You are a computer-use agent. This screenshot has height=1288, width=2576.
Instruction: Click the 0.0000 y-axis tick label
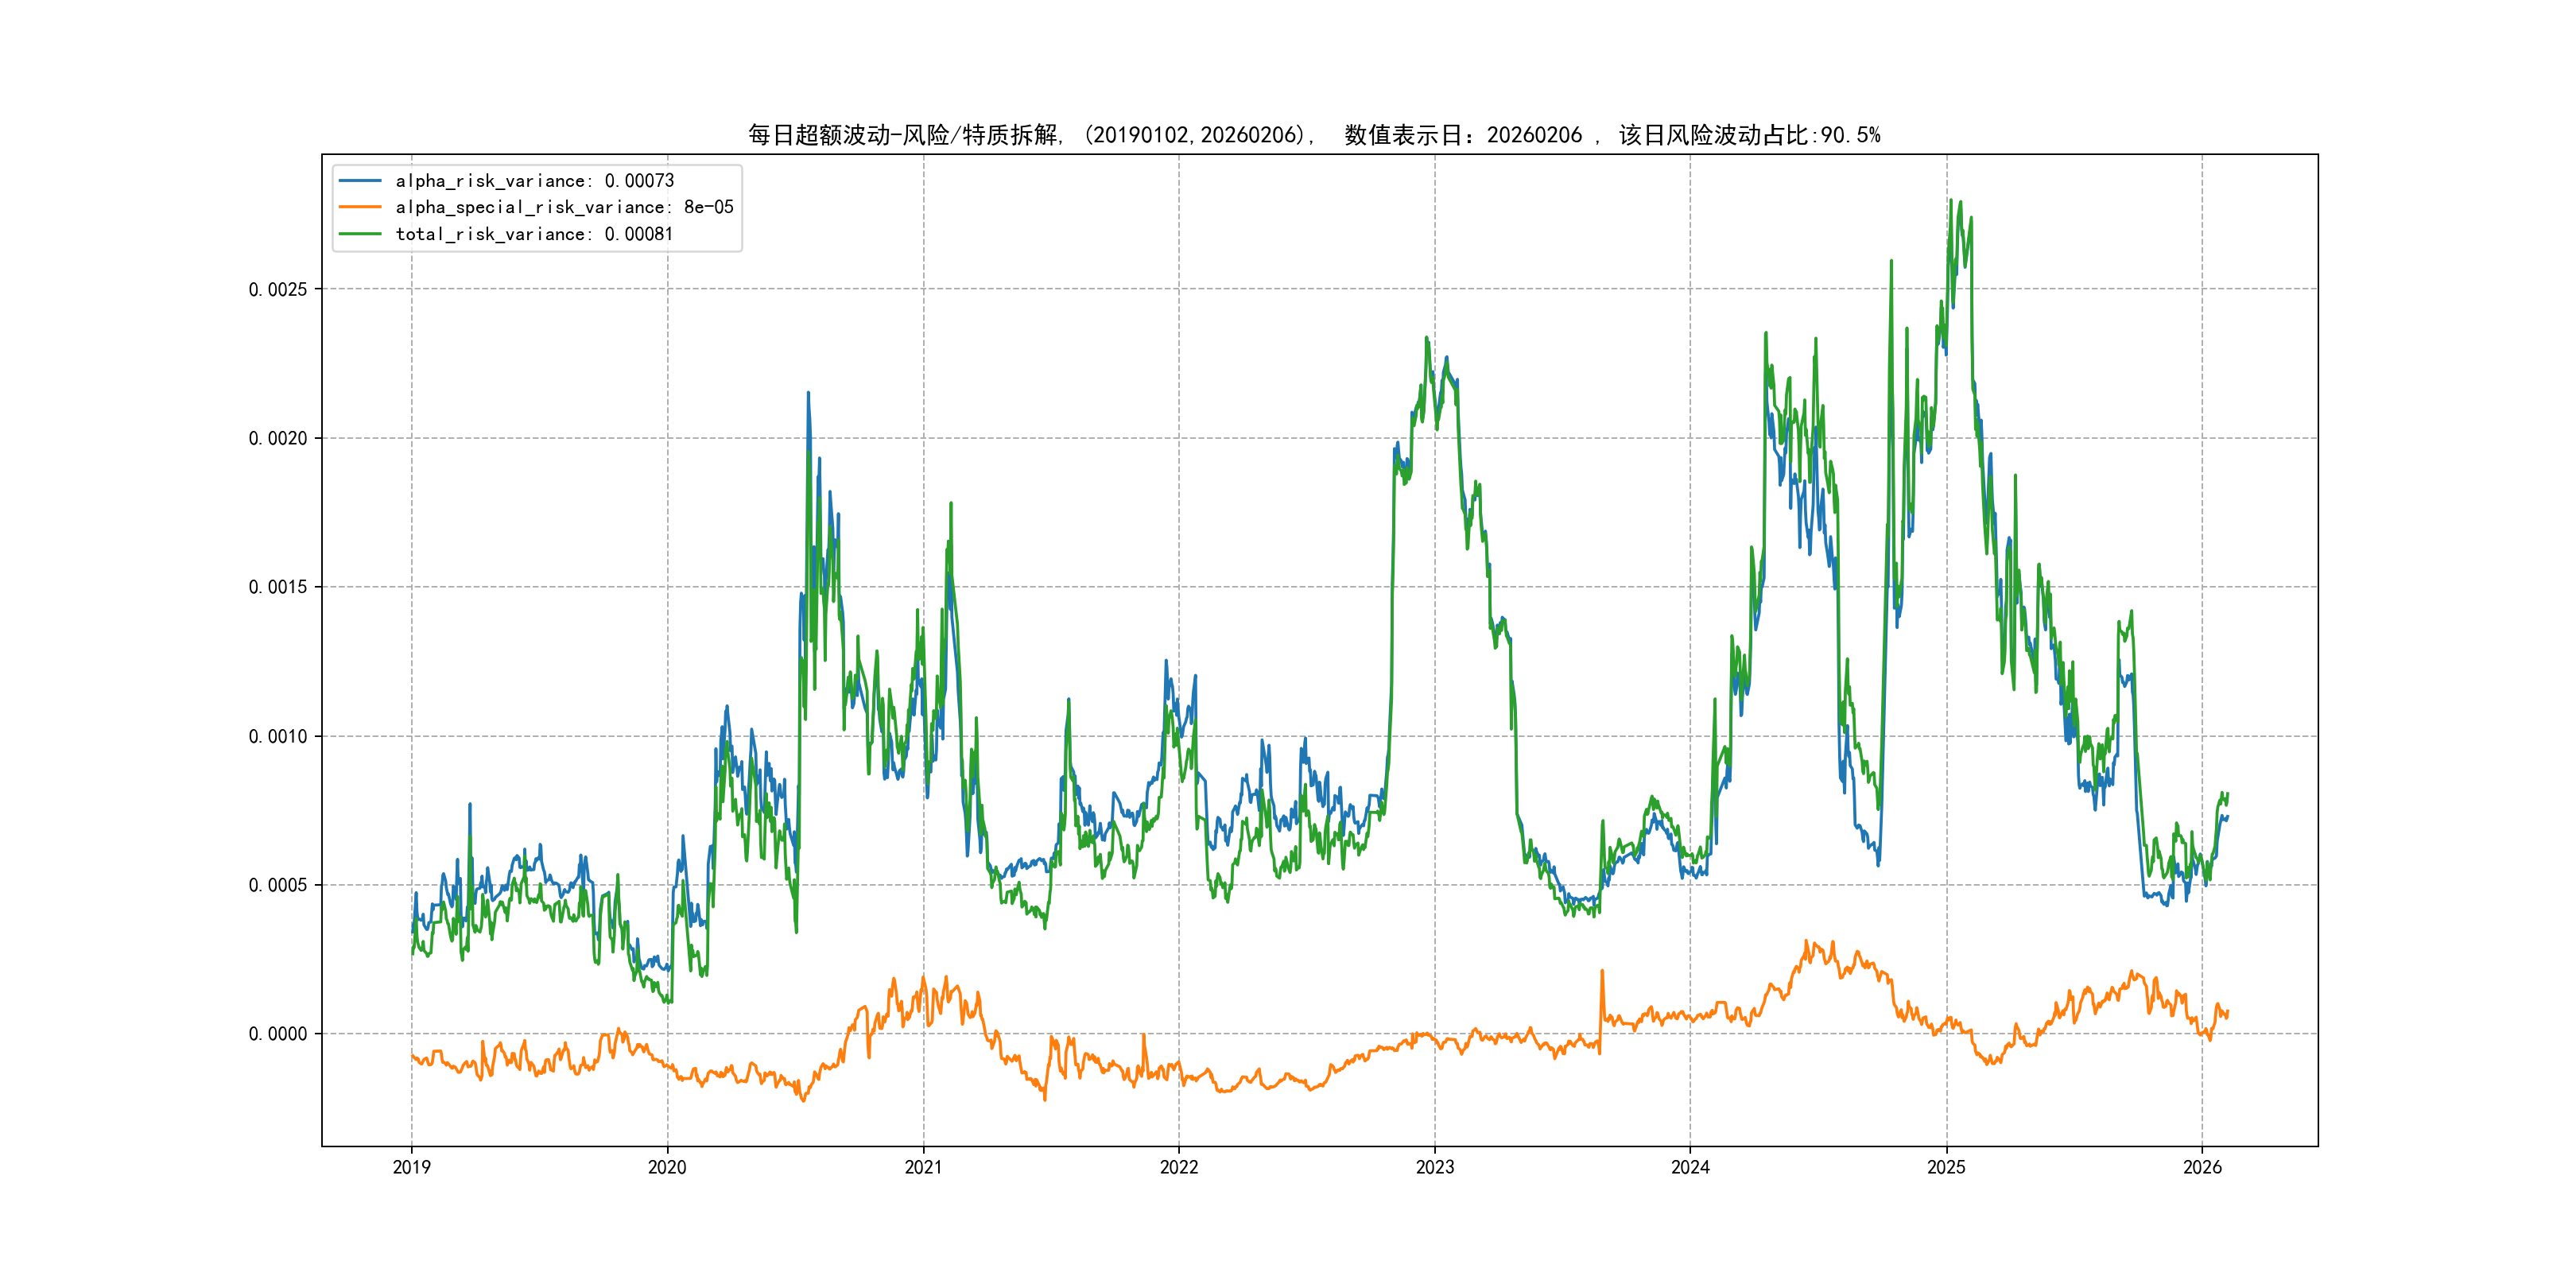278,1034
